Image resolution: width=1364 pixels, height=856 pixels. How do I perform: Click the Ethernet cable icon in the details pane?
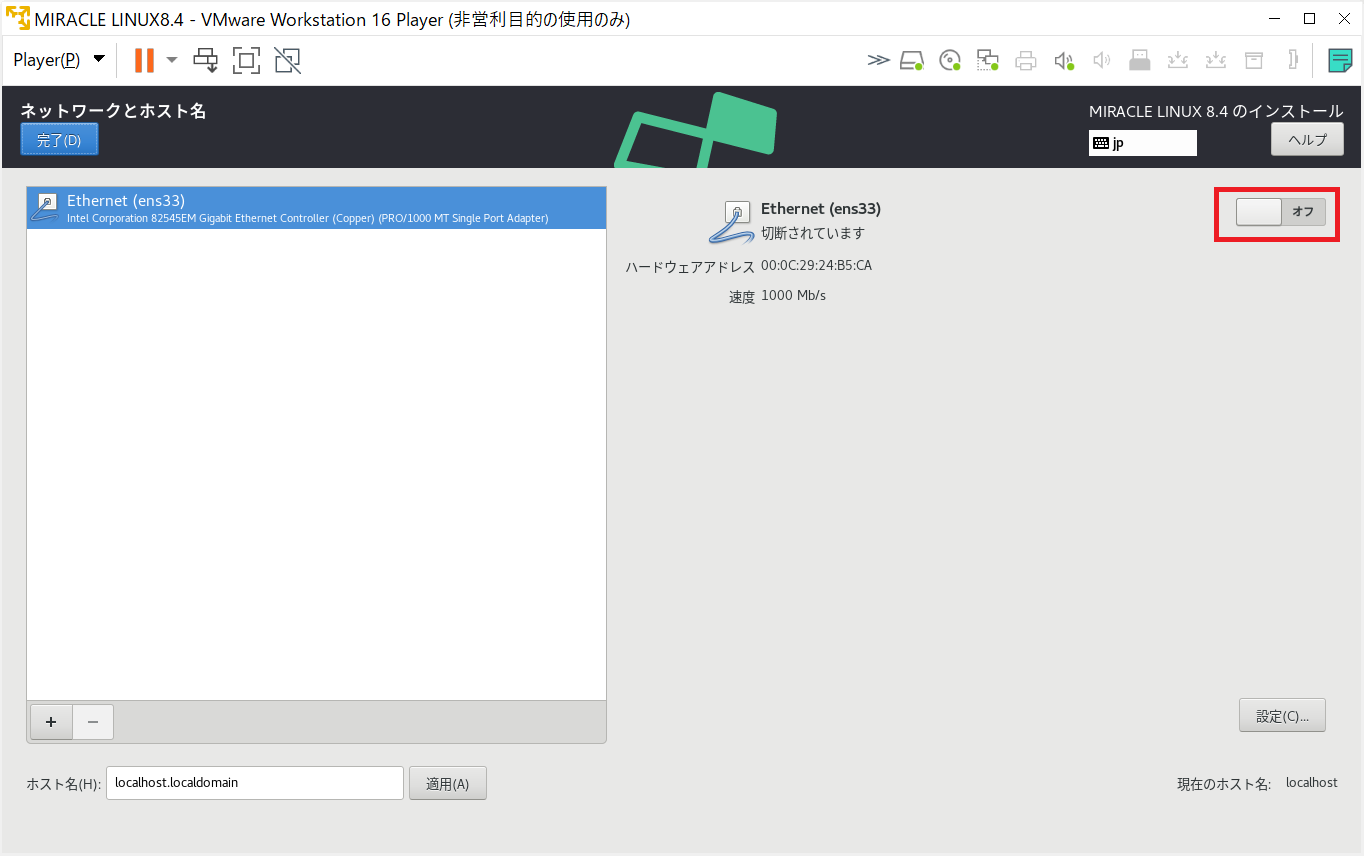click(731, 222)
